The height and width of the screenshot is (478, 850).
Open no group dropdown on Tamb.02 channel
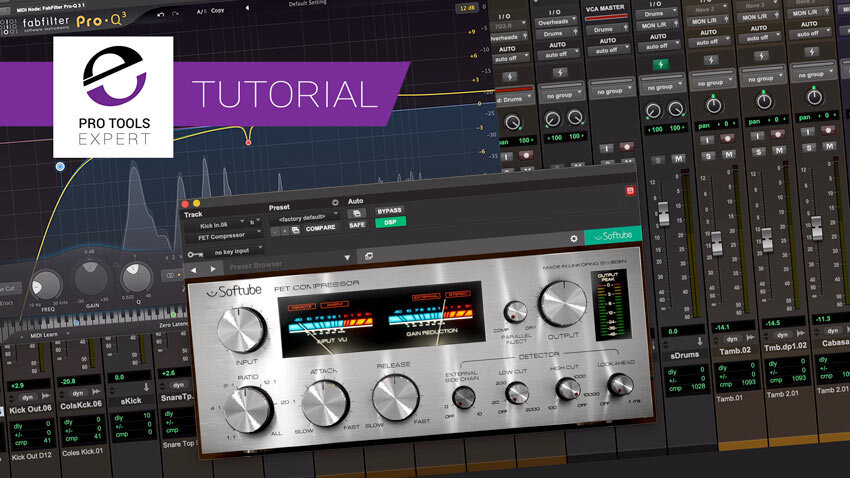pyautogui.click(x=713, y=82)
